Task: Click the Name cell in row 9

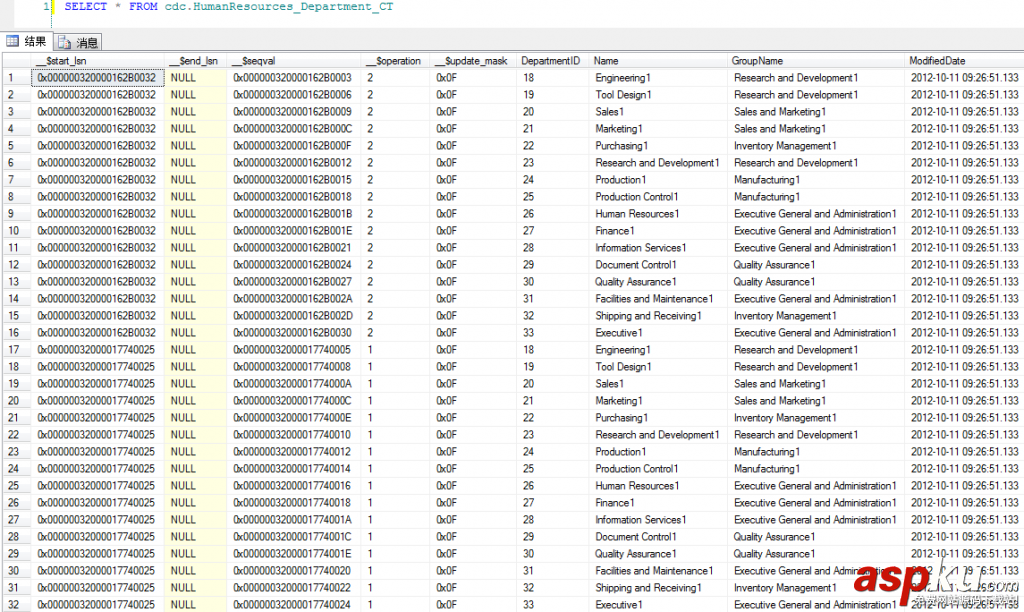Action: pyautogui.click(x=658, y=214)
